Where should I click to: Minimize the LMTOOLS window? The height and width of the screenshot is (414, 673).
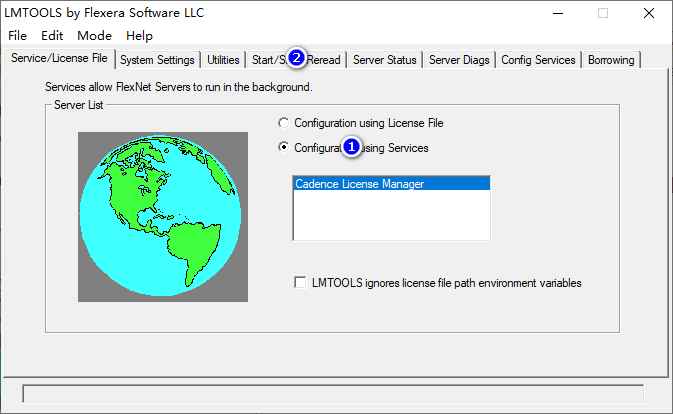(x=558, y=13)
